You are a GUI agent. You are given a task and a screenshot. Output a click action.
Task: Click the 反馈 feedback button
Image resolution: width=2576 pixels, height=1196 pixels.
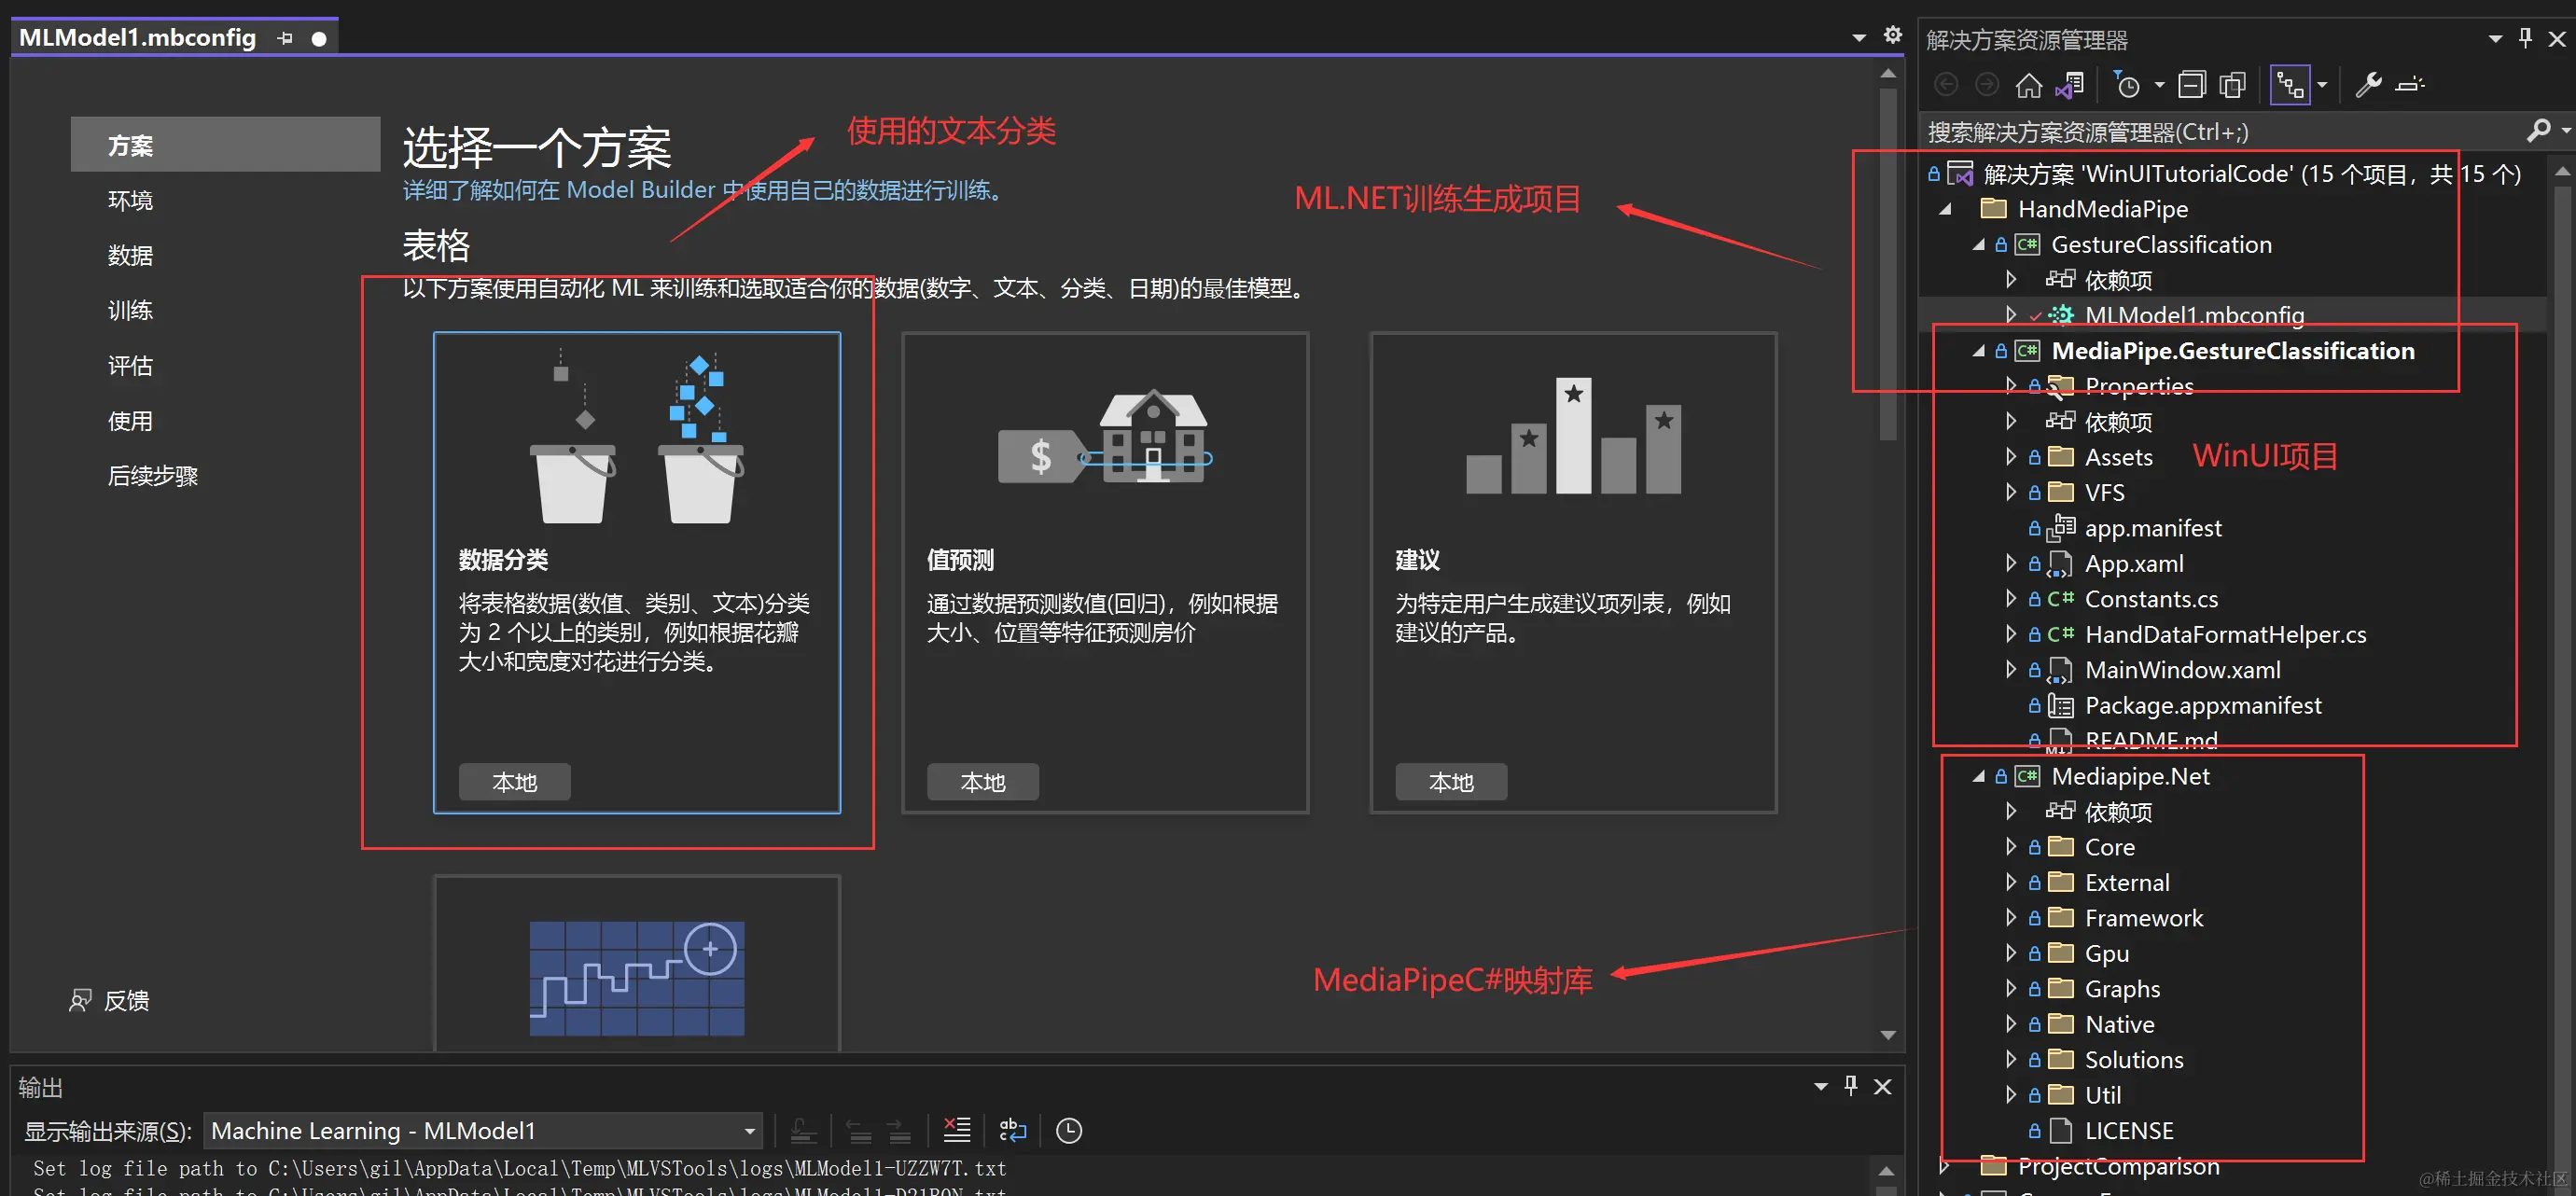(x=110, y=1000)
